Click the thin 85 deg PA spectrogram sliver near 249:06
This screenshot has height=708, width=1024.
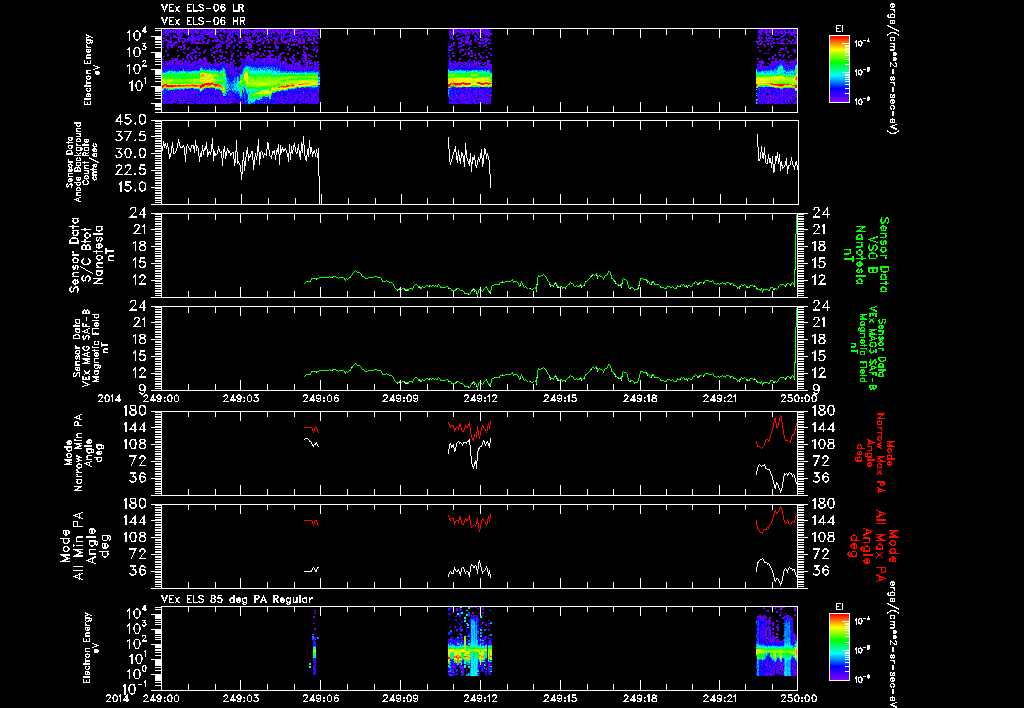click(x=314, y=643)
